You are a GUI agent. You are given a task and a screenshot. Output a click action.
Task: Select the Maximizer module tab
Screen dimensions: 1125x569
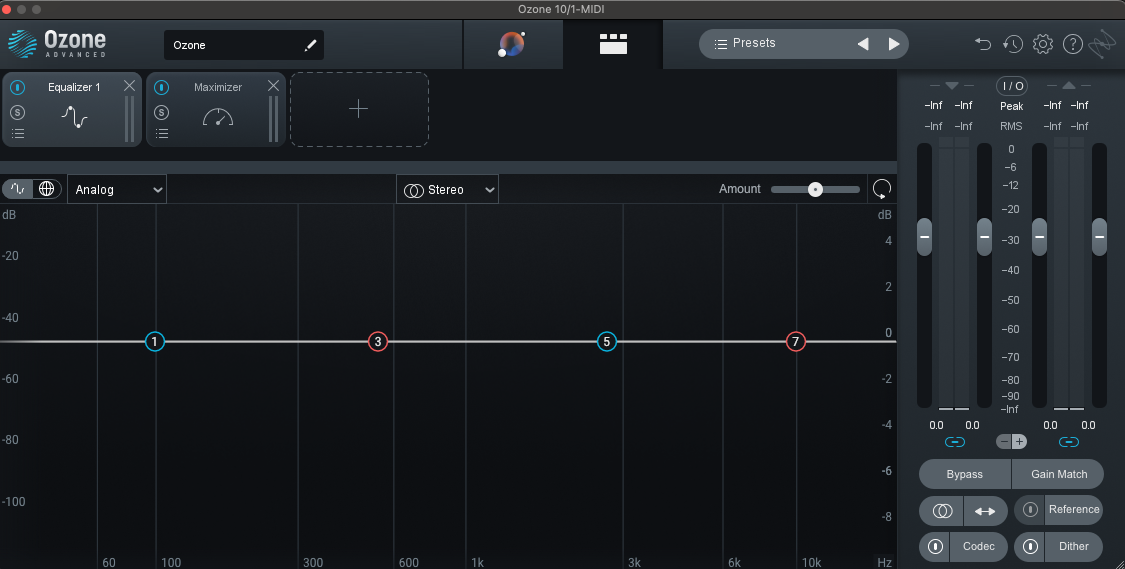[x=217, y=110]
